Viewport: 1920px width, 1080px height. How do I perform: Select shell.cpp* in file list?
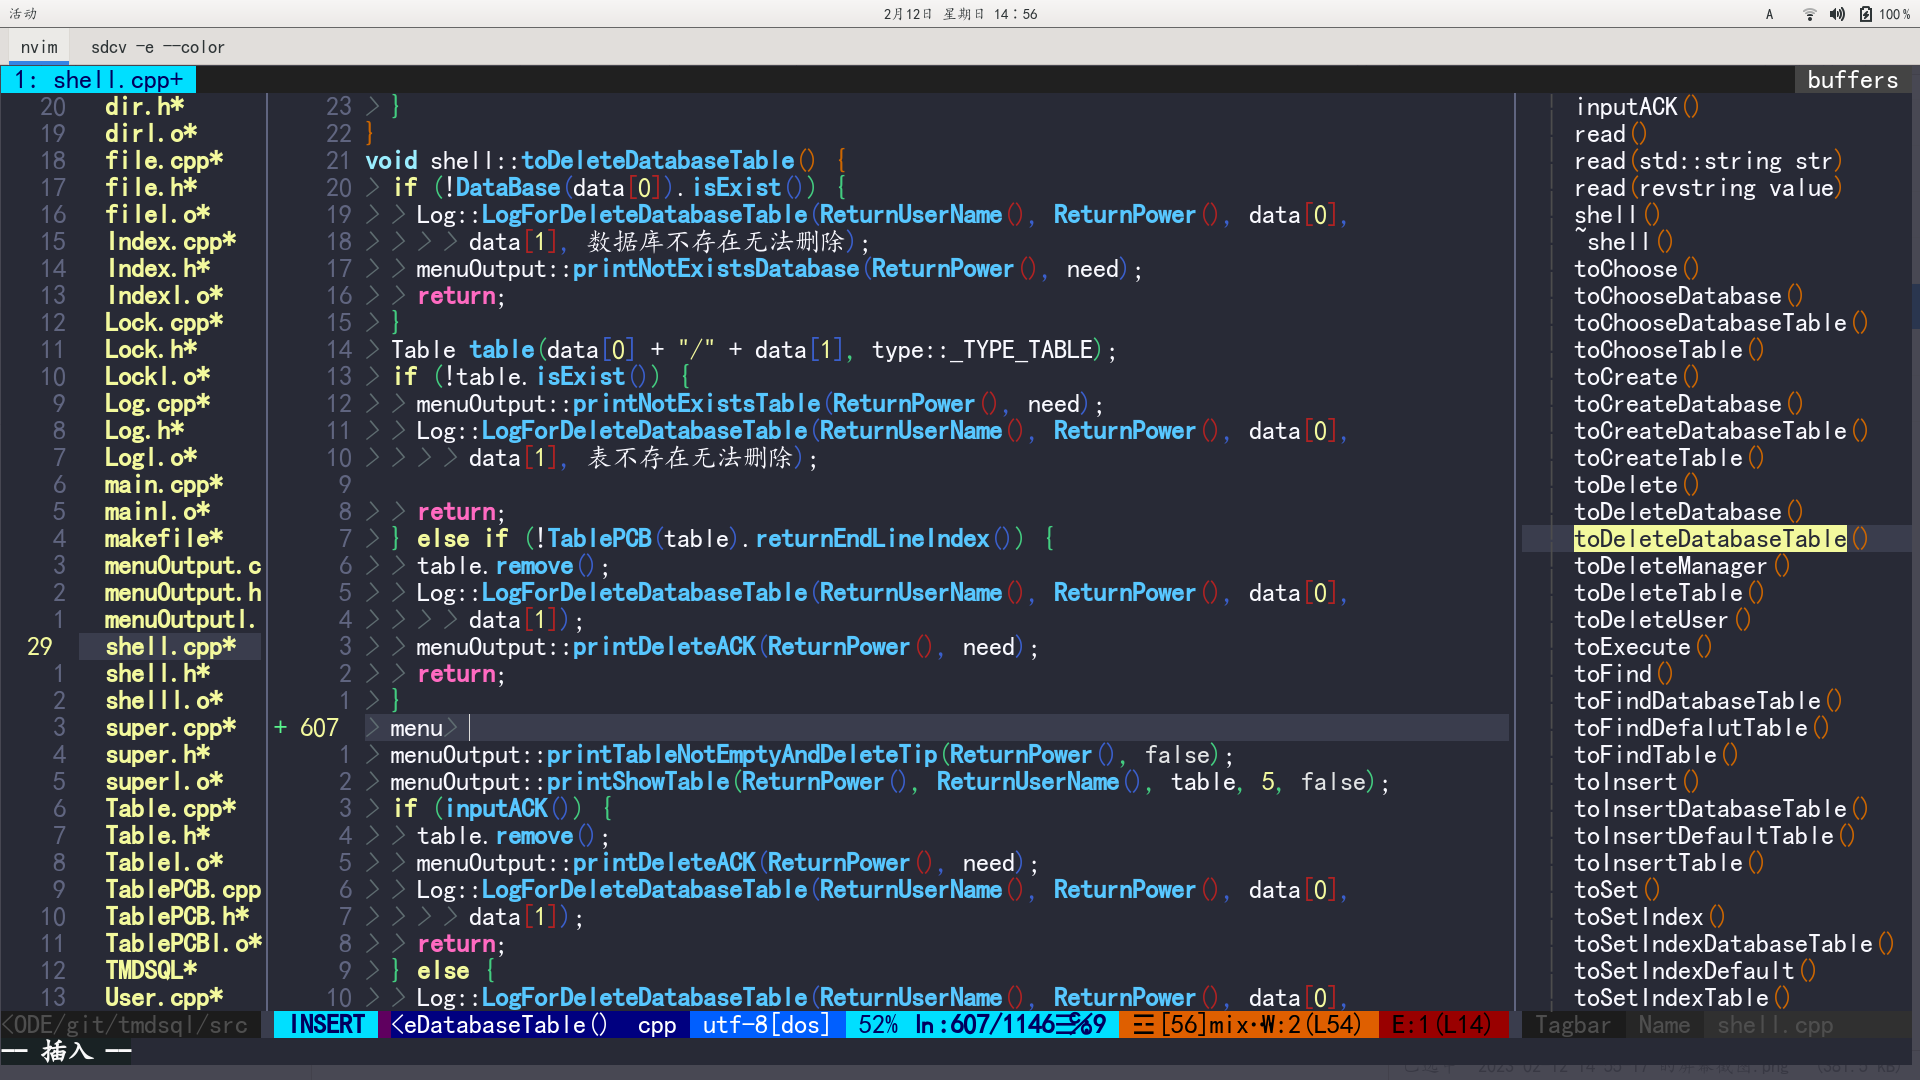(x=171, y=647)
